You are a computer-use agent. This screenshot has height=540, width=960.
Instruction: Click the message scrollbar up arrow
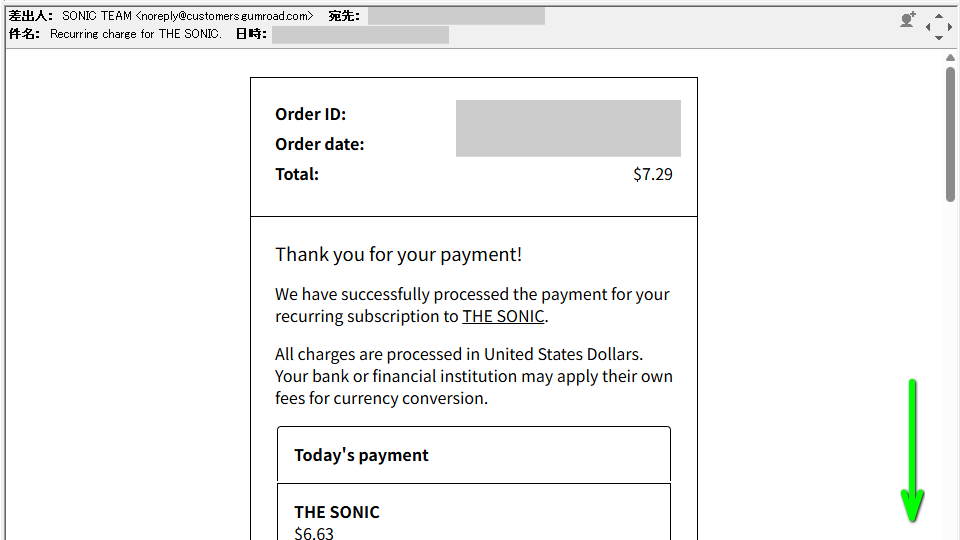950,58
